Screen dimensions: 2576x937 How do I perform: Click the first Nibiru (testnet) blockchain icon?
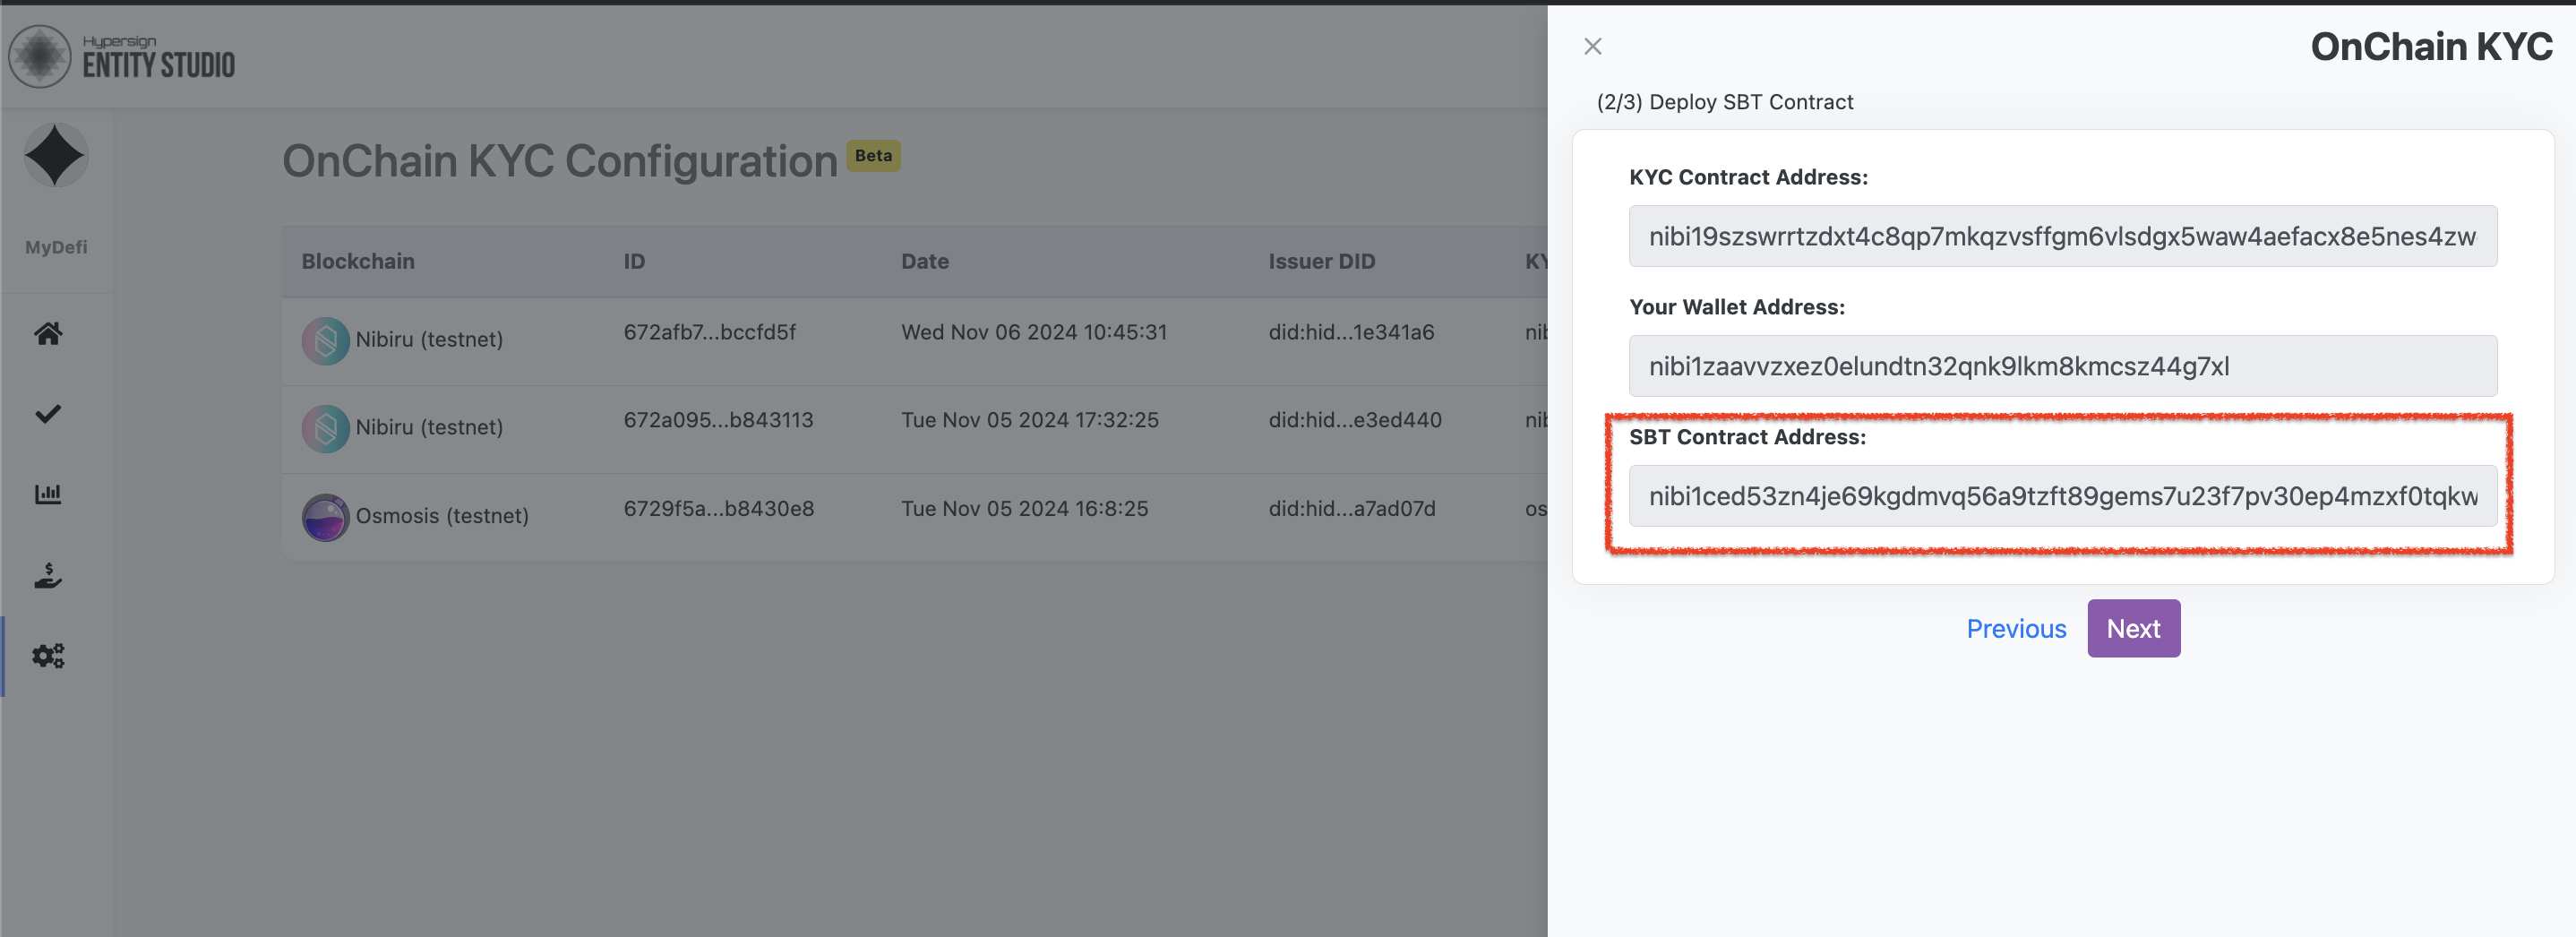325,341
